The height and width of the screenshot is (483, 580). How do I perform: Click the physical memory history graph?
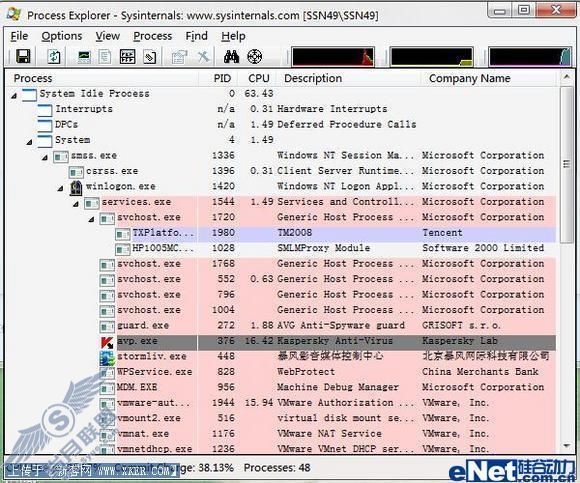tap(530, 57)
